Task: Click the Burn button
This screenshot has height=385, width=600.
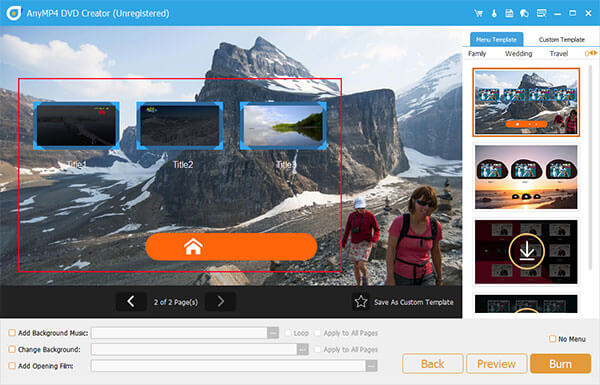Action: click(x=561, y=364)
